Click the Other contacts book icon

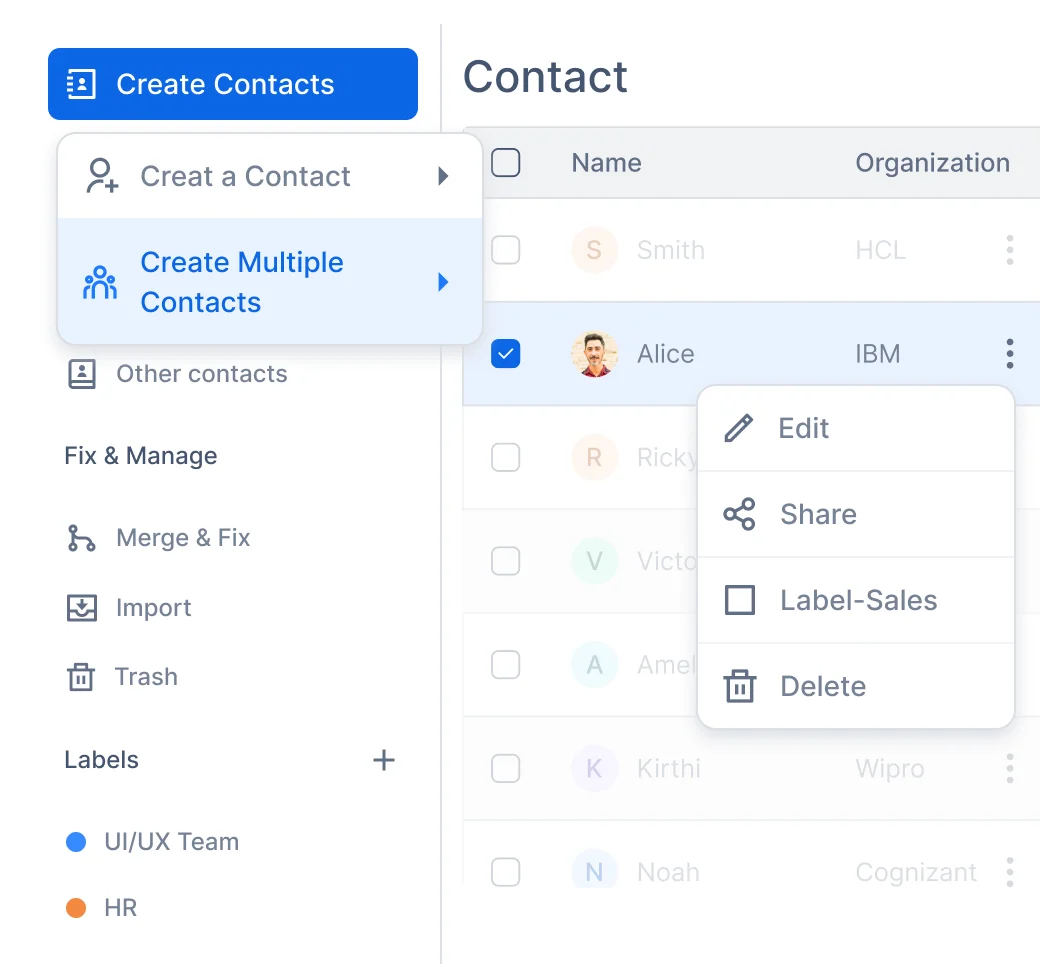(81, 374)
